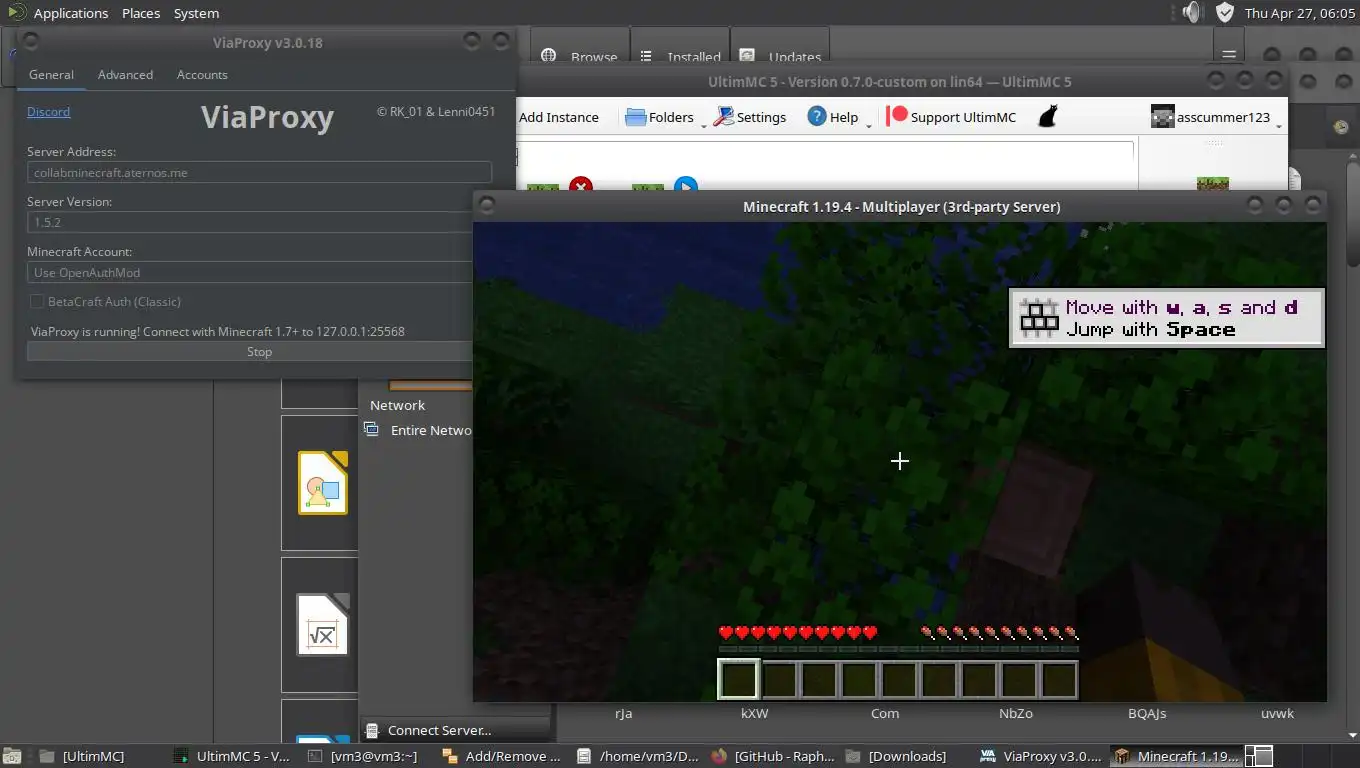Toggle the BetaCraft Auth (Classic) checkbox
The image size is (1360, 768).
tap(37, 301)
